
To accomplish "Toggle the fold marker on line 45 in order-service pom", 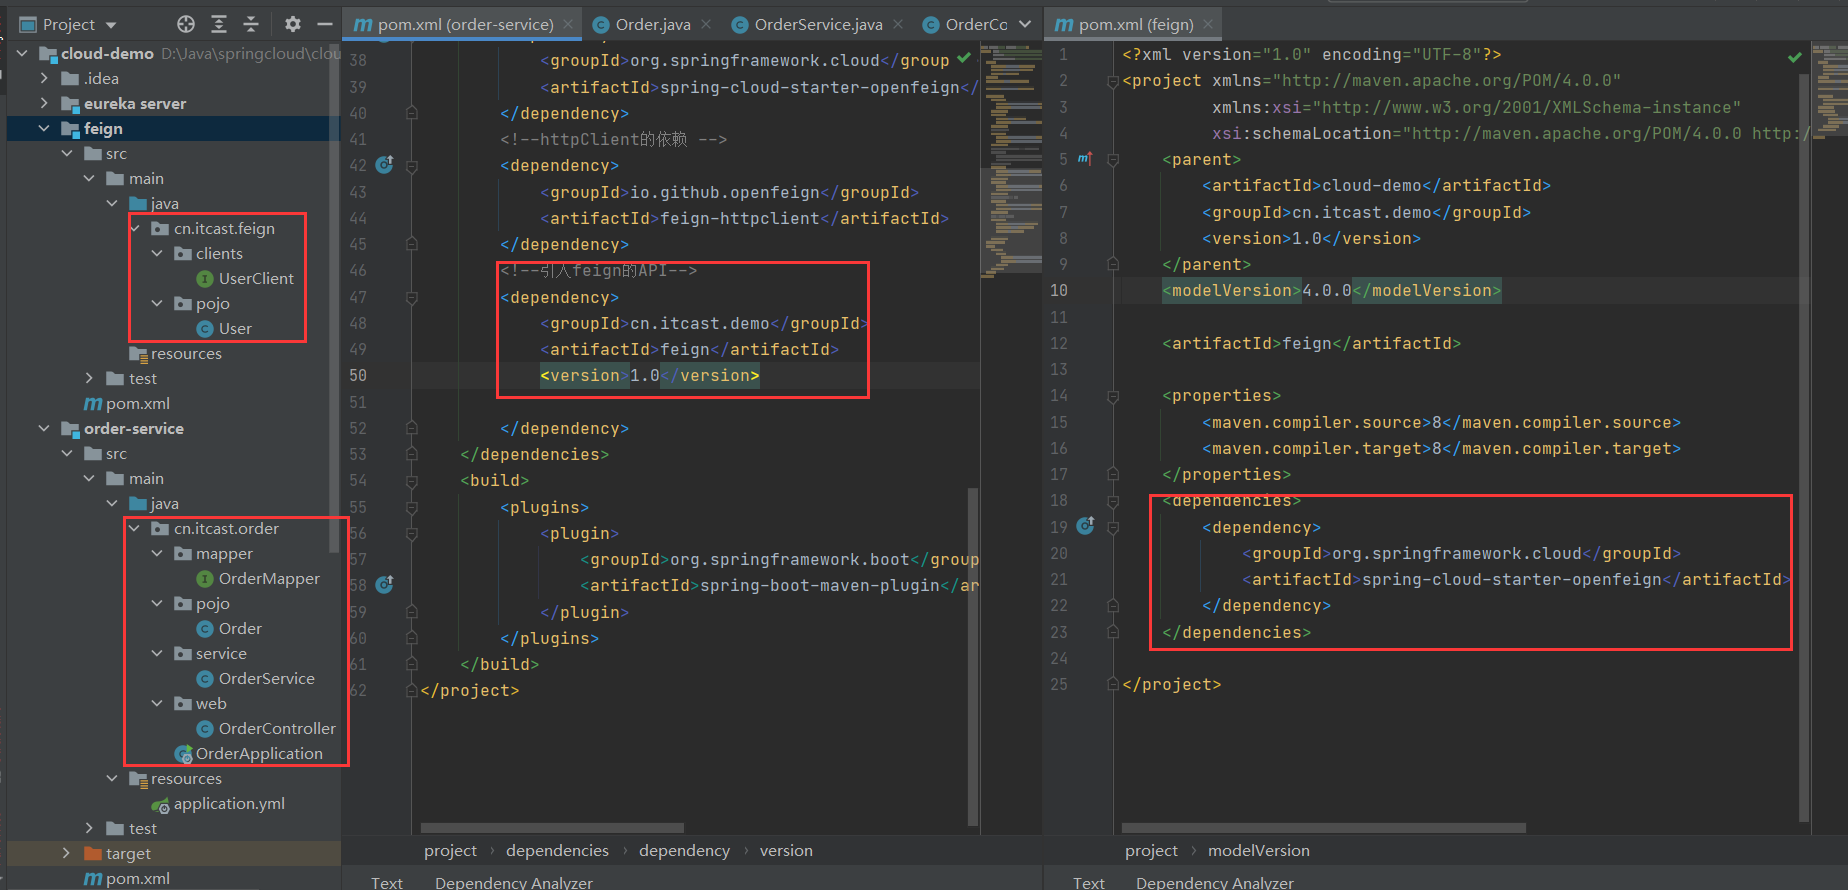I will click(412, 244).
